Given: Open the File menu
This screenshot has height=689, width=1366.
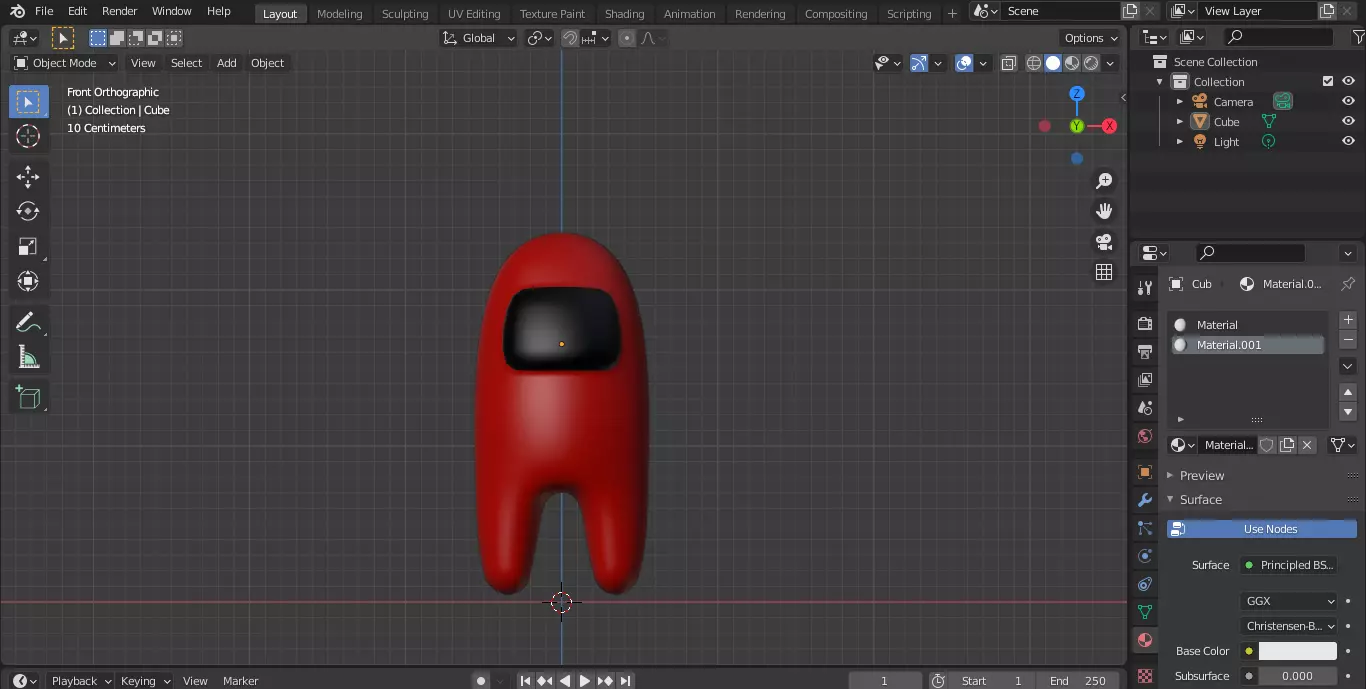Looking at the screenshot, I should pos(44,11).
